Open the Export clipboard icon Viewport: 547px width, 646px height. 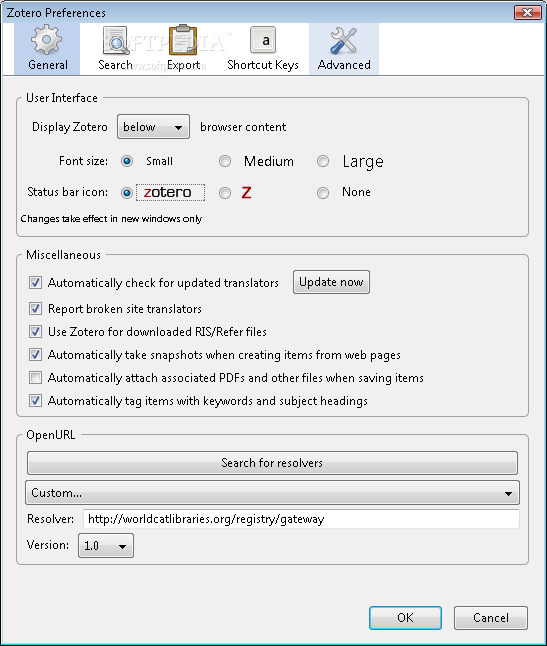[x=183, y=40]
